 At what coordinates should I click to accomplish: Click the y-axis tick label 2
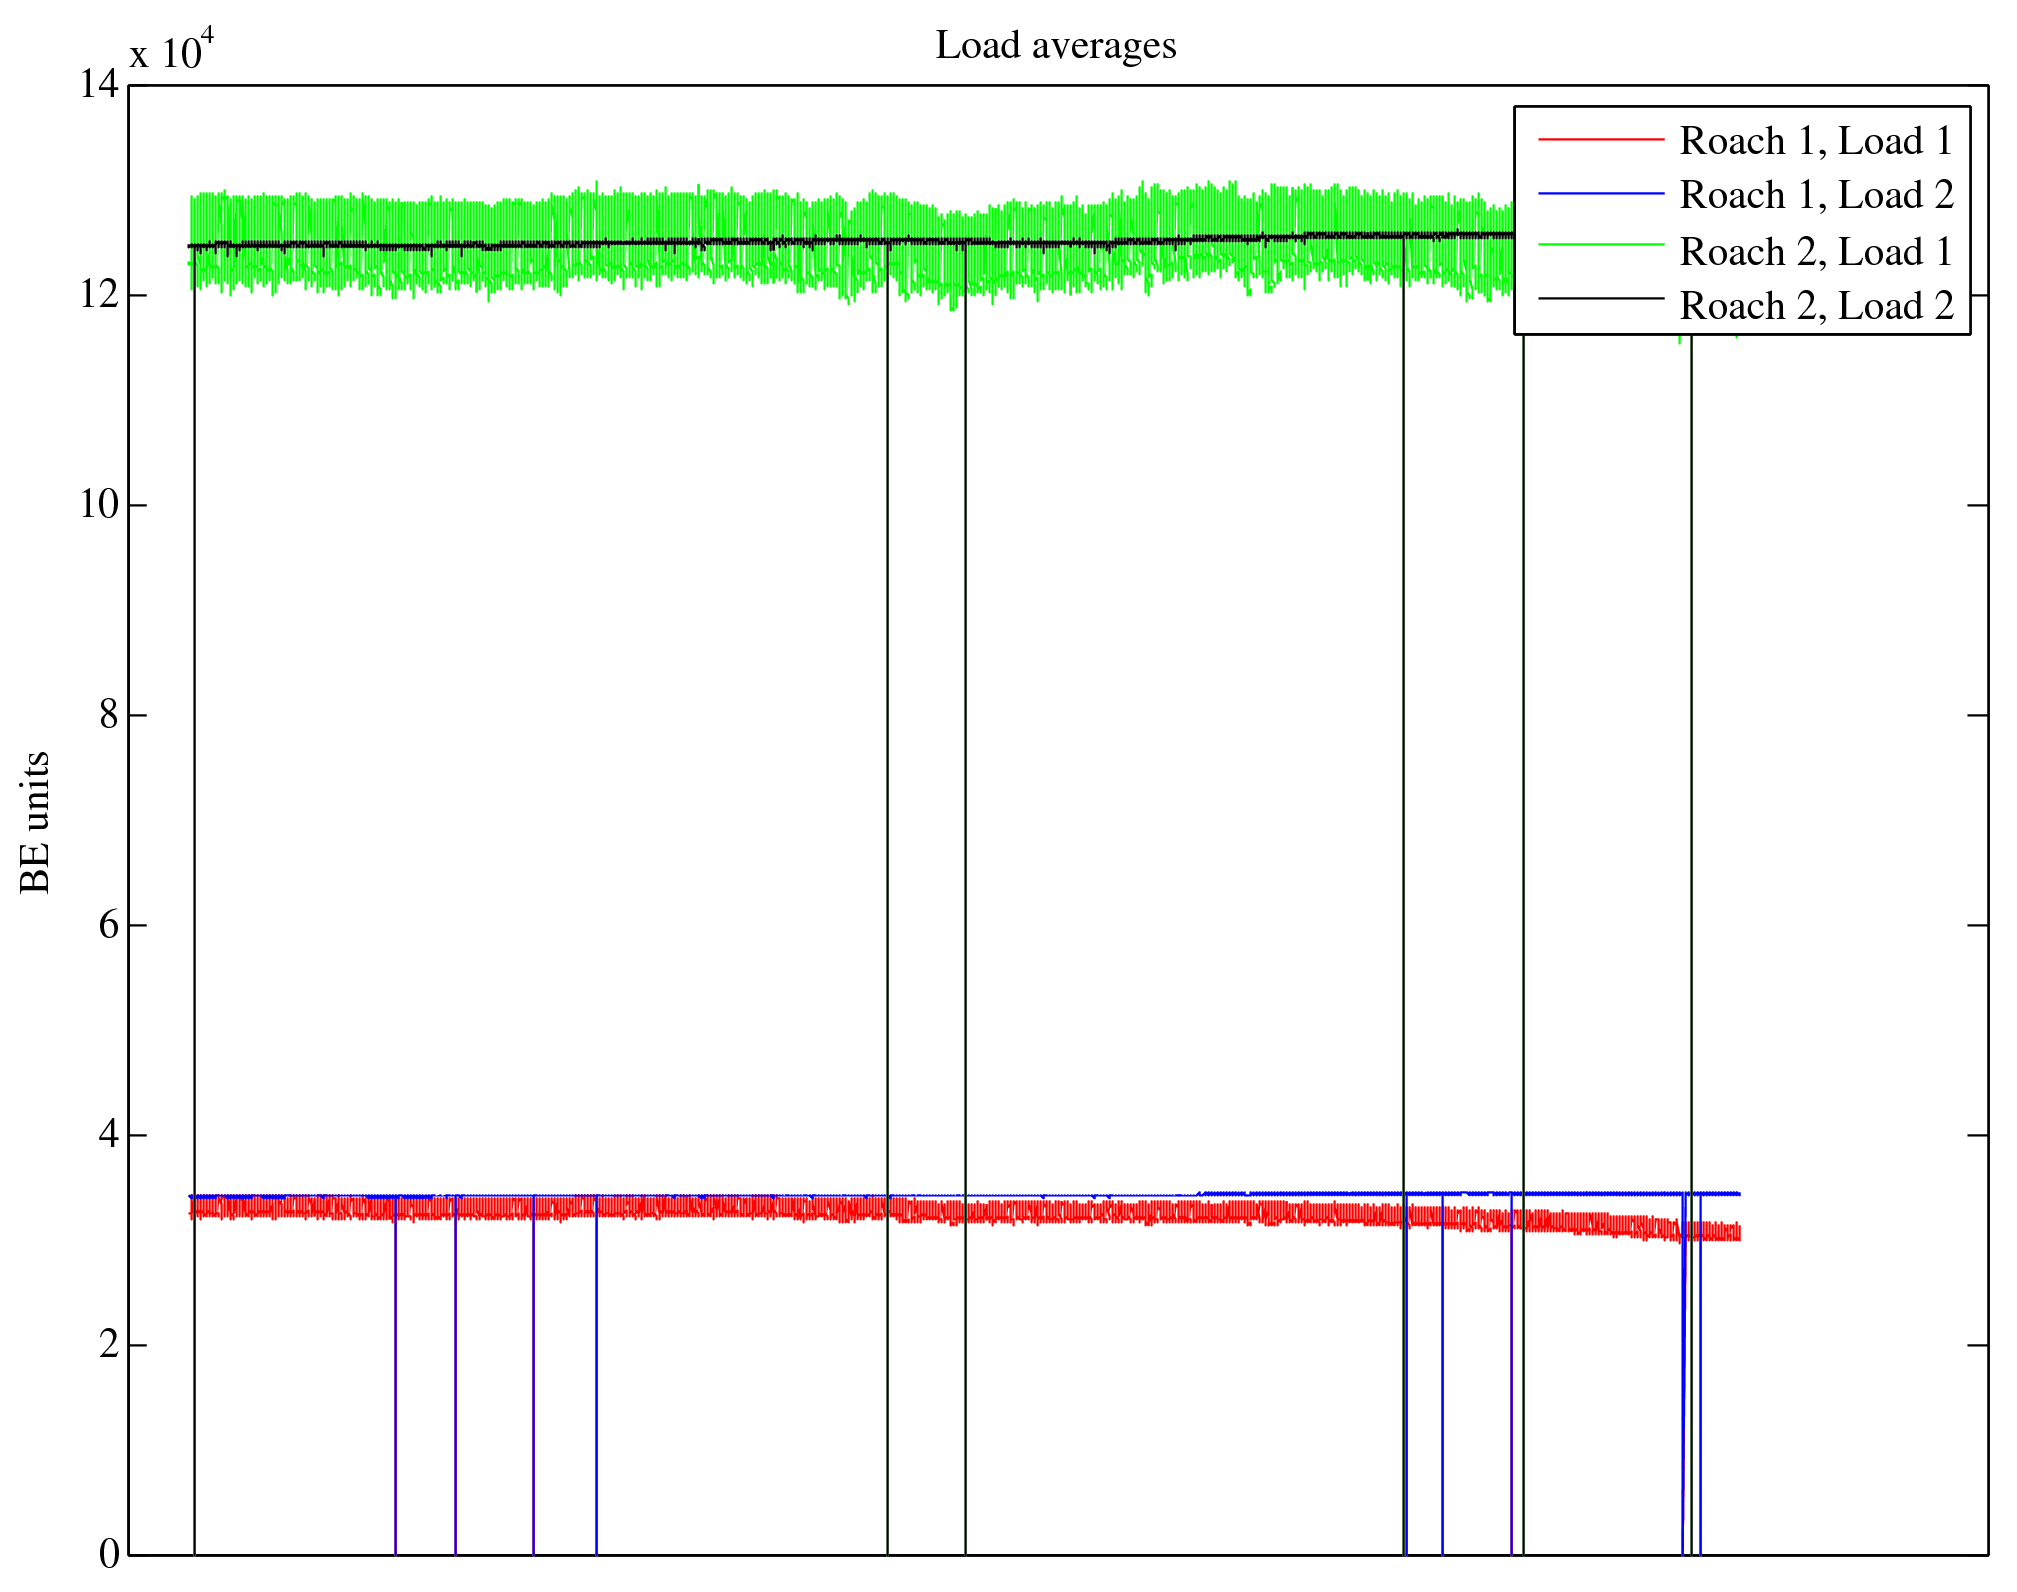(x=108, y=1344)
